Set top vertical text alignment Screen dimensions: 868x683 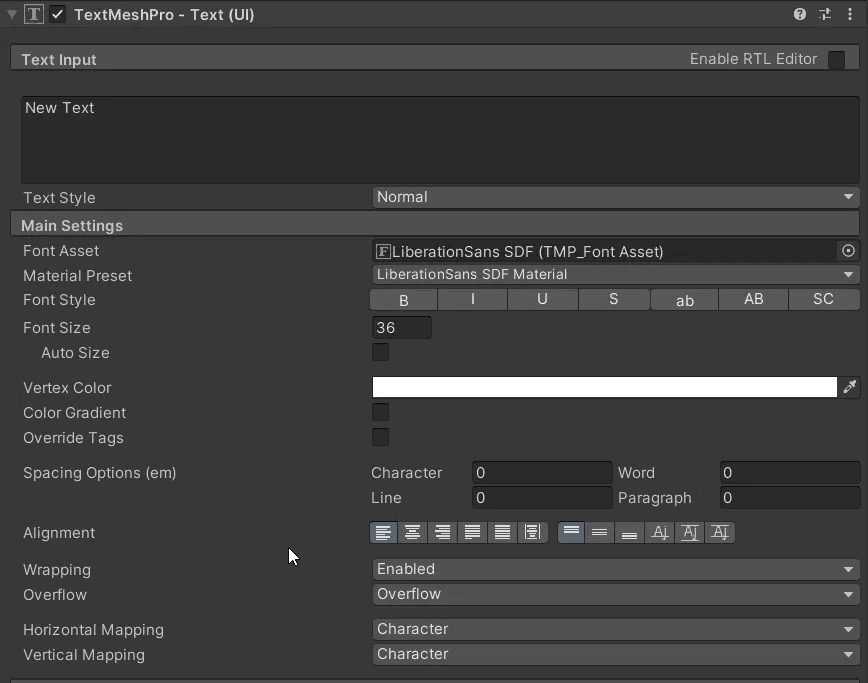(571, 532)
